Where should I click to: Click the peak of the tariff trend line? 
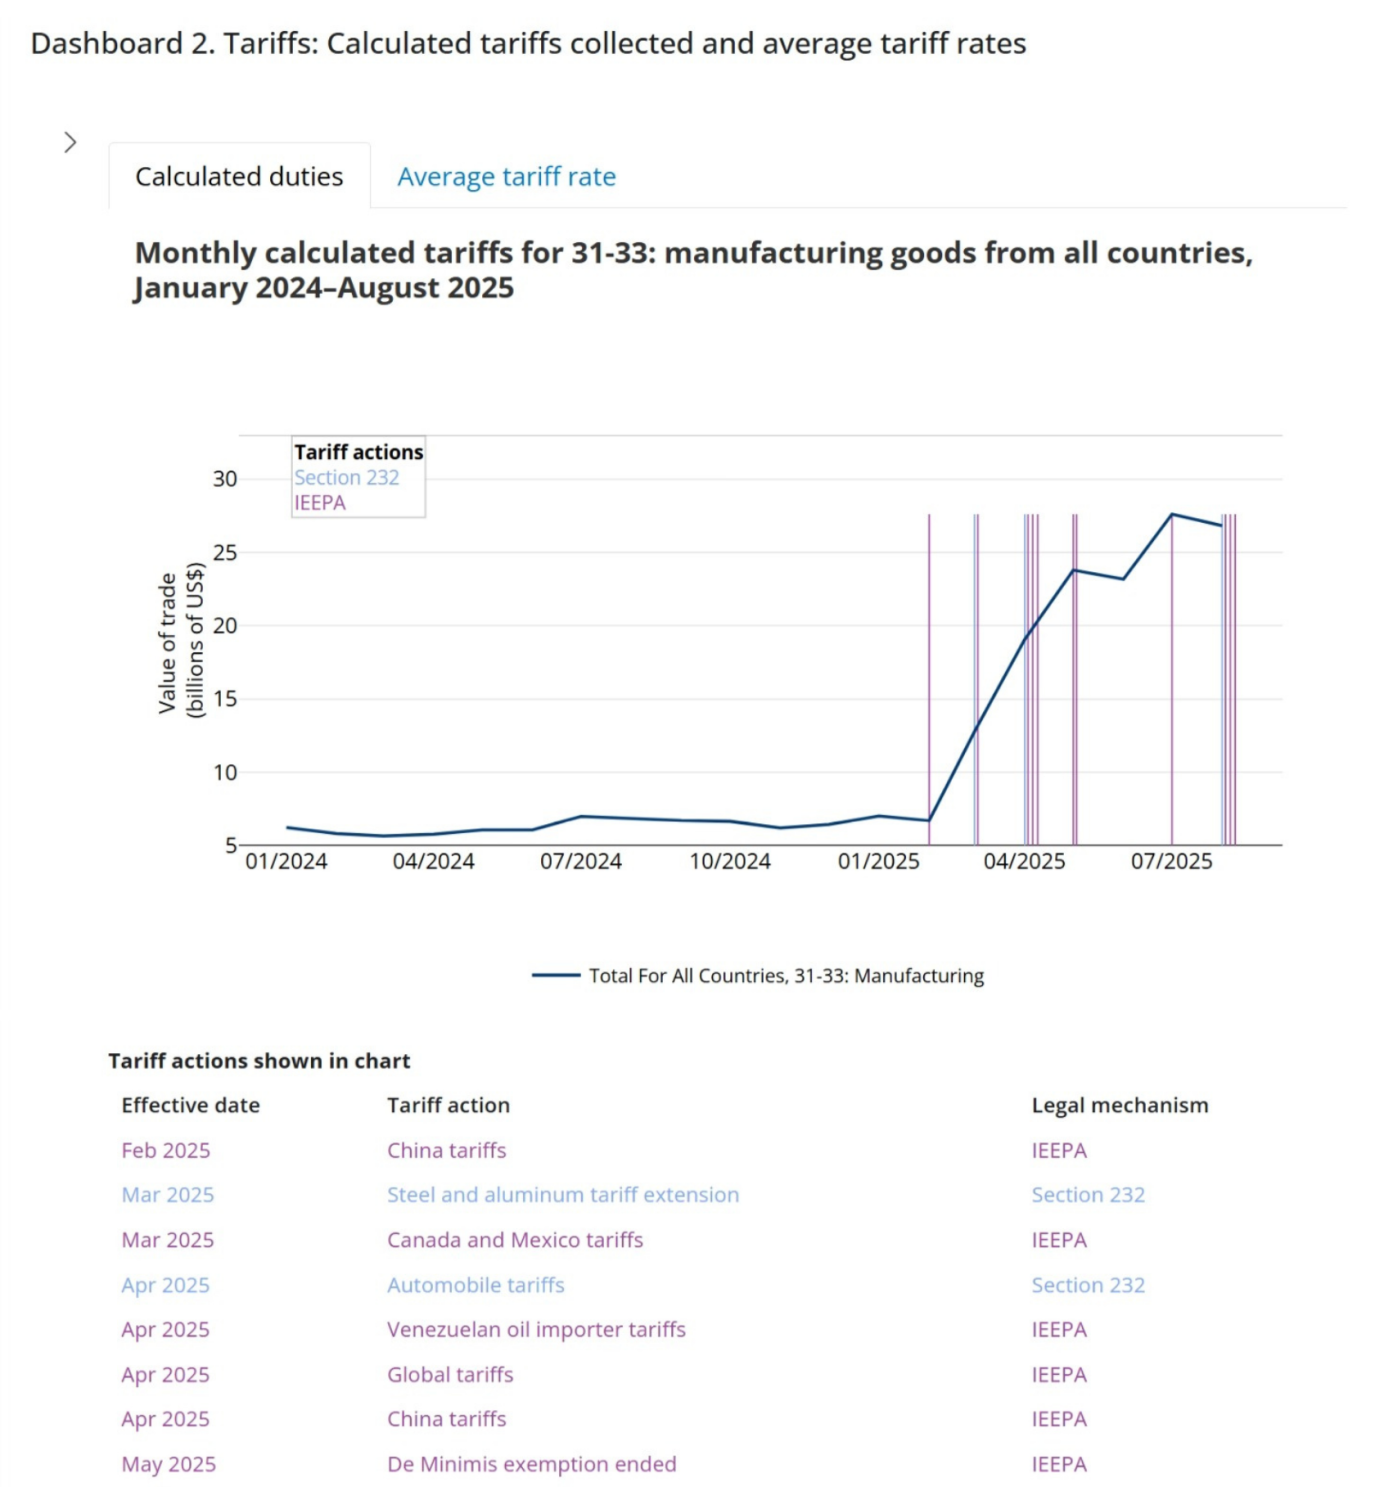[x=1171, y=515]
